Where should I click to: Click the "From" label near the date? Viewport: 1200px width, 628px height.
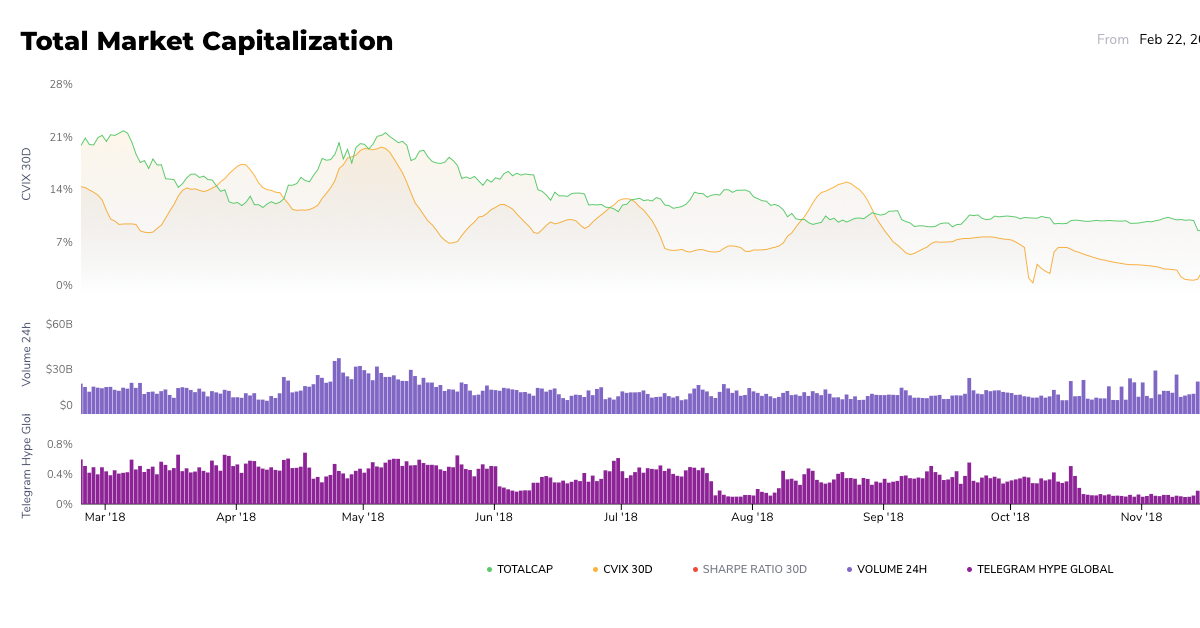(x=1112, y=40)
